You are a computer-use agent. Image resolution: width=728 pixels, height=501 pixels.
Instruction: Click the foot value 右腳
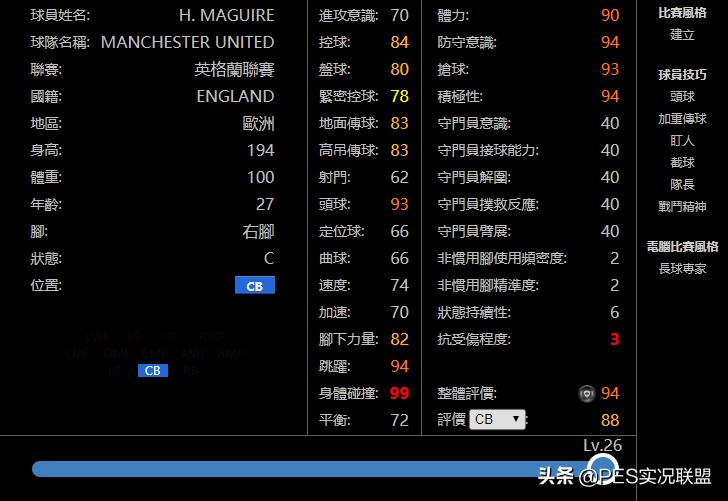[259, 231]
